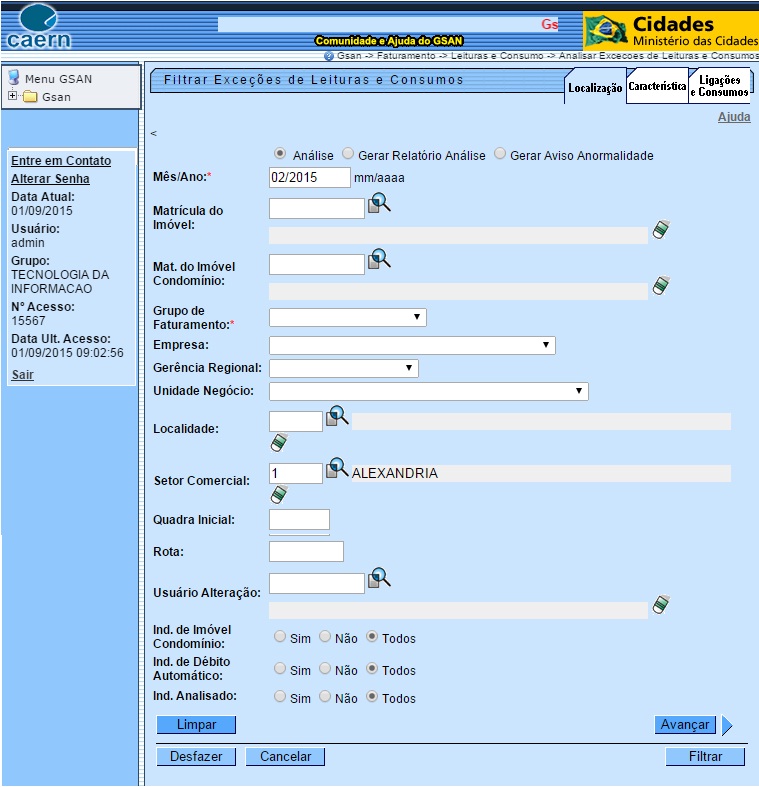Expand the Gsan tree folder
This screenshot has height=787, width=759.
pos(13,97)
